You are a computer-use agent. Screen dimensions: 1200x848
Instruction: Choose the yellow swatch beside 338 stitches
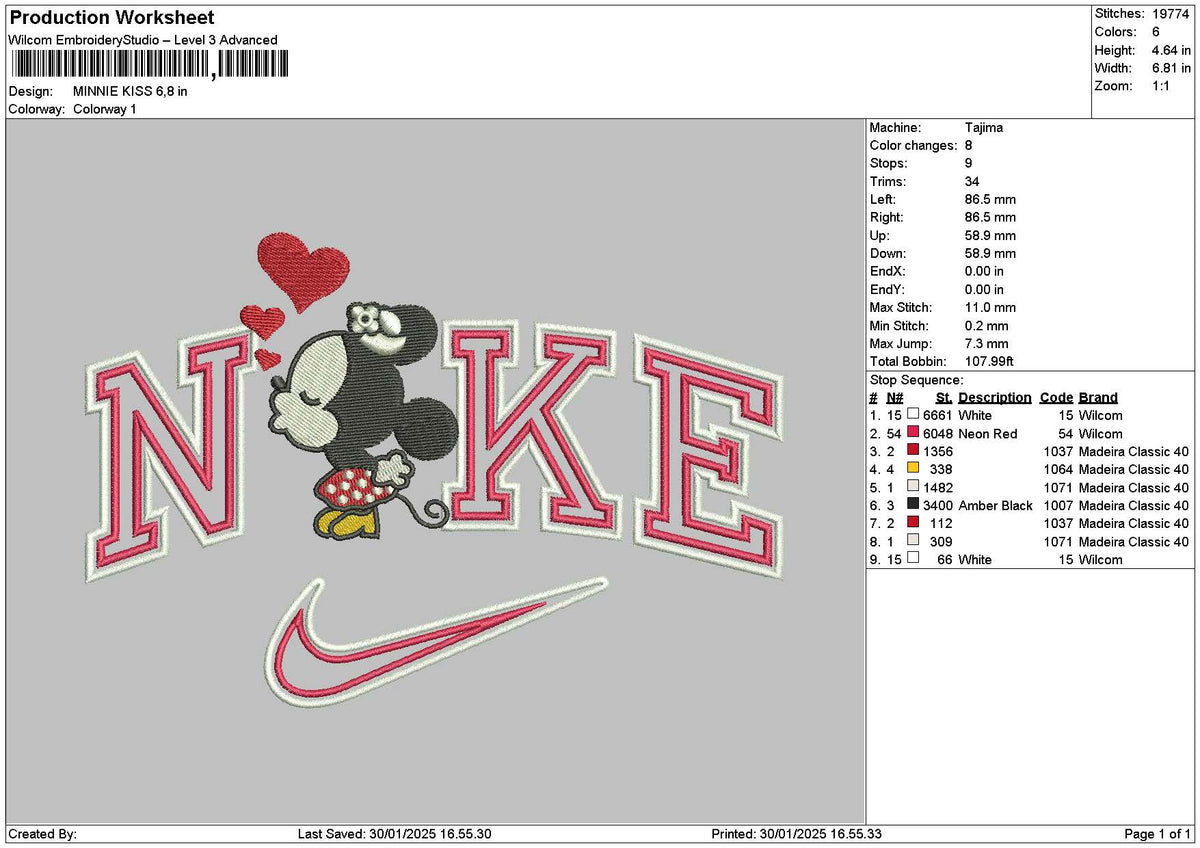[x=913, y=469]
